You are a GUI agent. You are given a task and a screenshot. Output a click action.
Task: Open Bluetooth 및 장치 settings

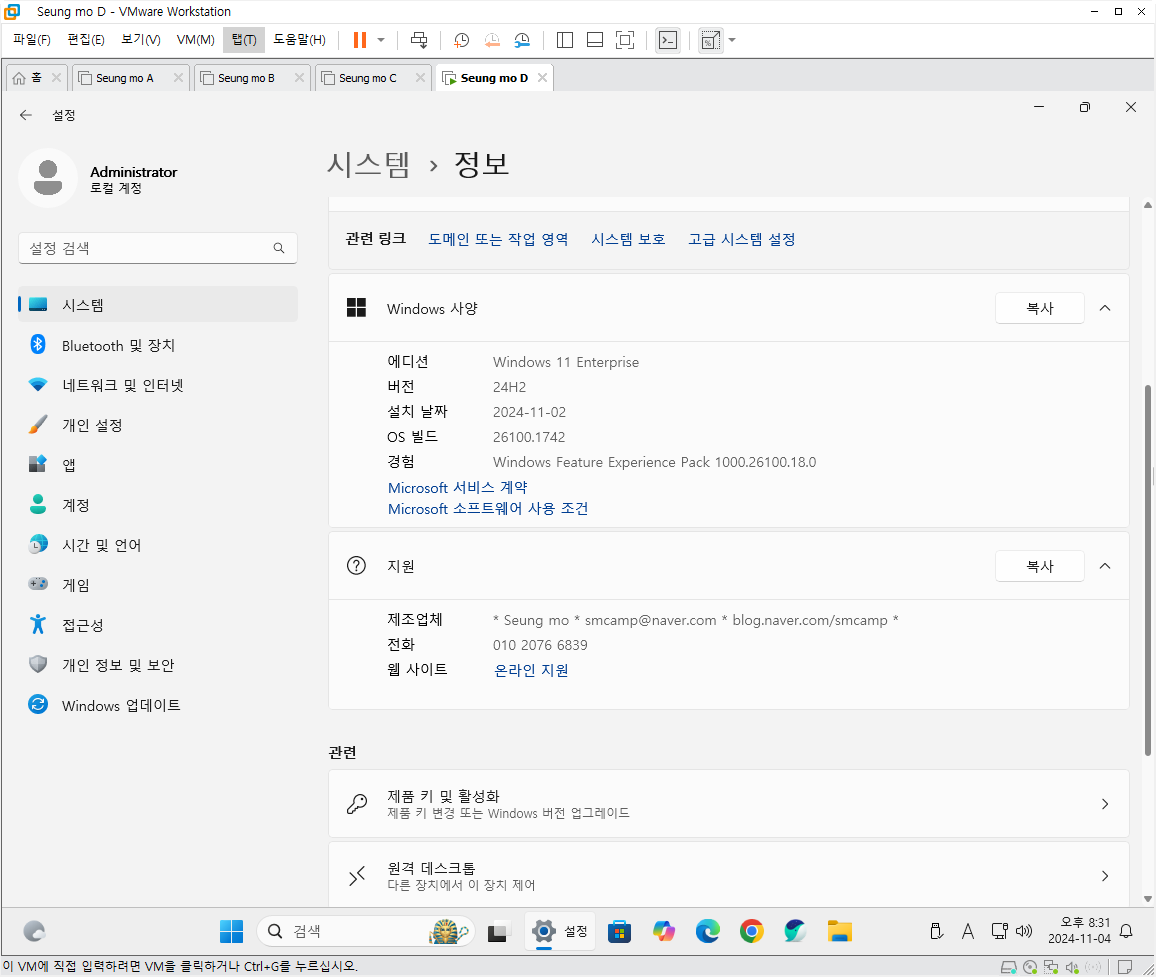point(158,345)
